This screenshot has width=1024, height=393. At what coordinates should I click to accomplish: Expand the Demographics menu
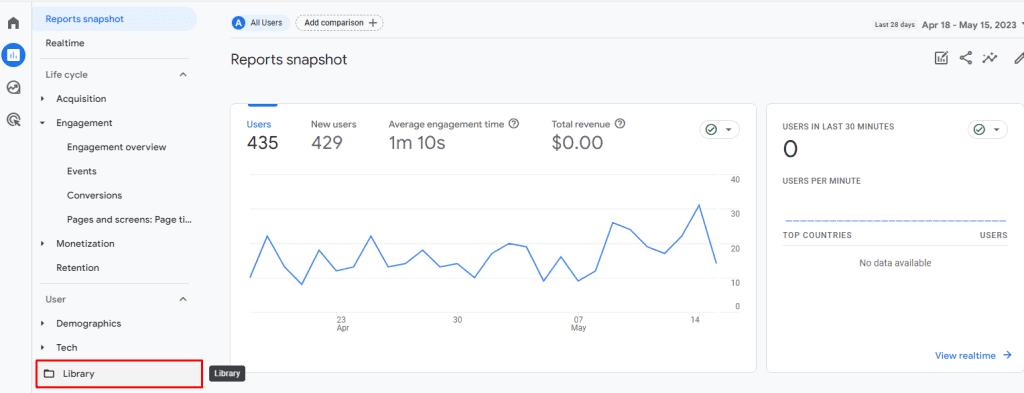pyautogui.click(x=42, y=323)
